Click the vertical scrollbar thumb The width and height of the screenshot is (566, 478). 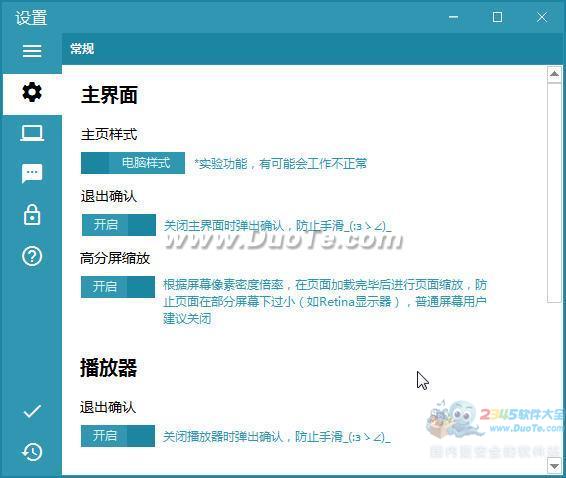554,192
